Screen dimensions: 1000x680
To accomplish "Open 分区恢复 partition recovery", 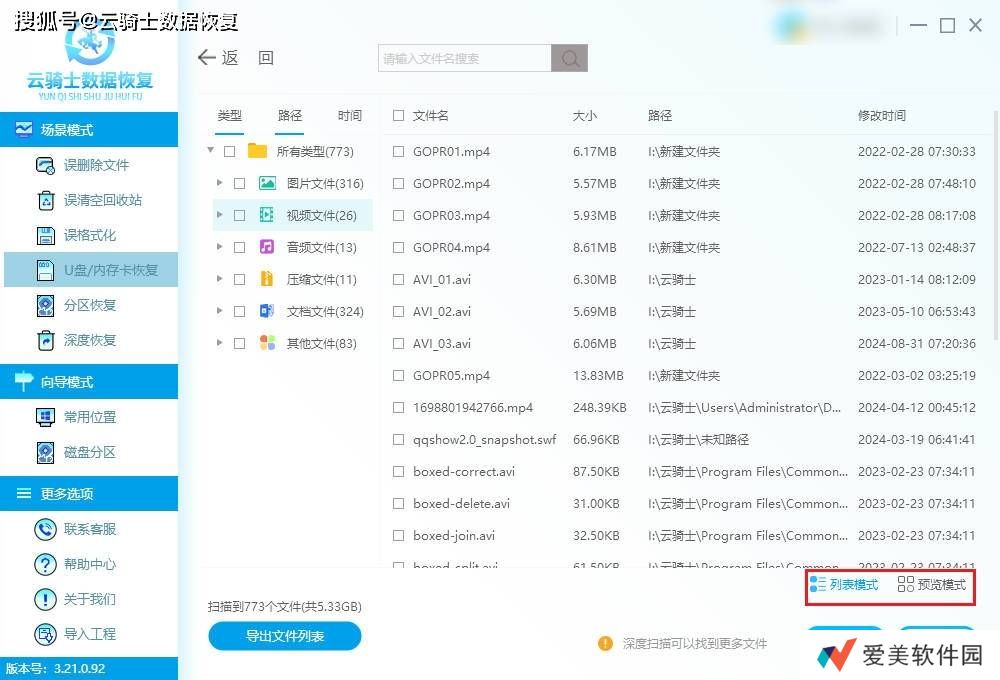I will coord(46,305).
